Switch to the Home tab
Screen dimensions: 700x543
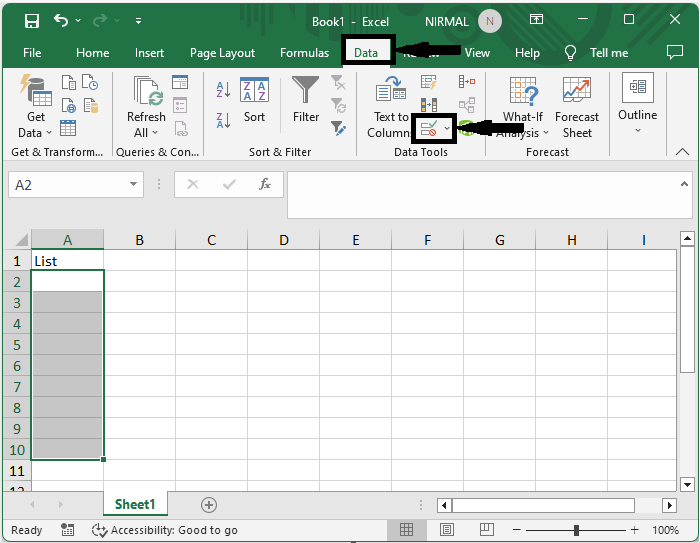tap(92, 53)
